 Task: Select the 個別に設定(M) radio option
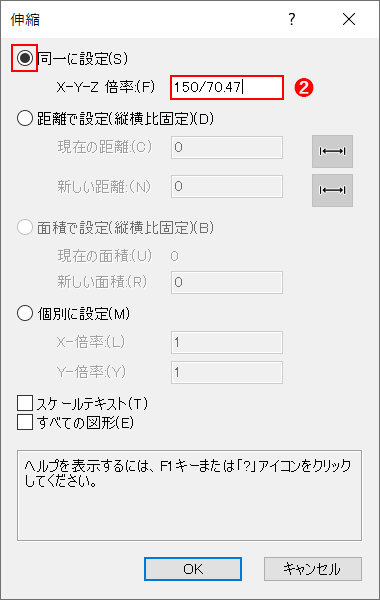[x=25, y=314]
